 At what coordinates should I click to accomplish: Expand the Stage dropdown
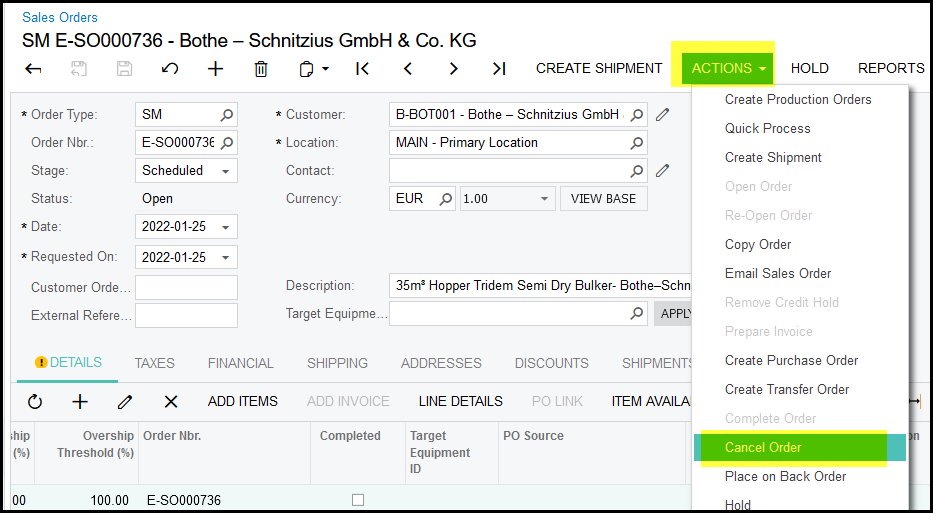(227, 171)
